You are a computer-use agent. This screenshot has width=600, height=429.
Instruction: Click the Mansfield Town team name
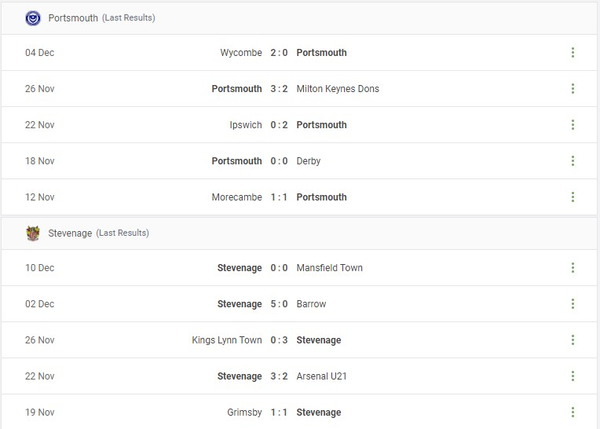(x=330, y=268)
